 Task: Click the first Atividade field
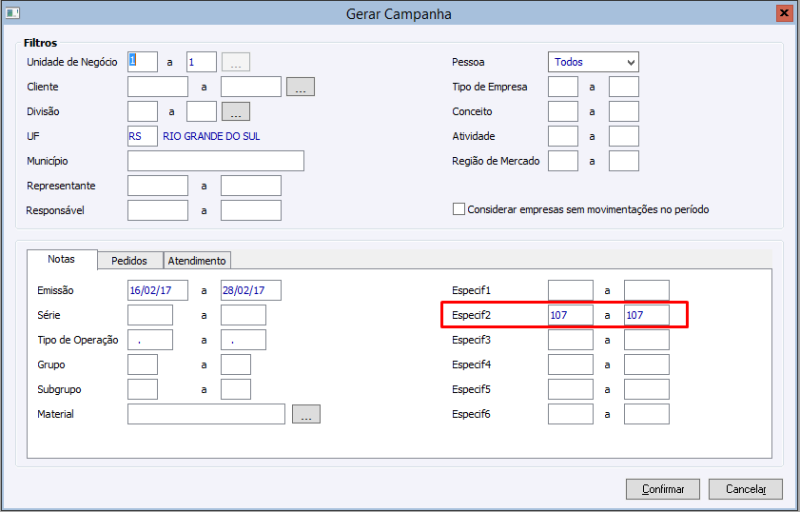pyautogui.click(x=563, y=136)
